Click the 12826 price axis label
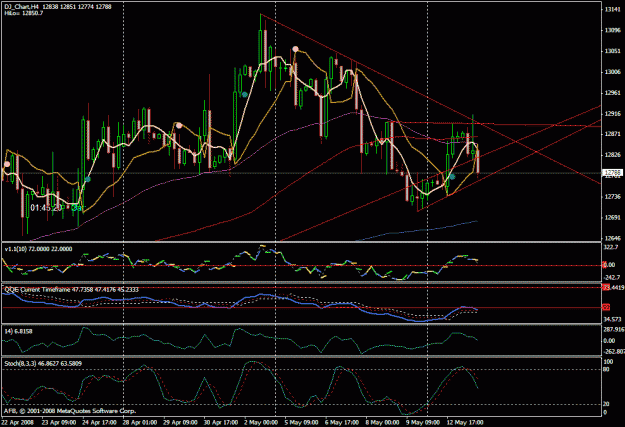This screenshot has height=427, width=625. [612, 155]
